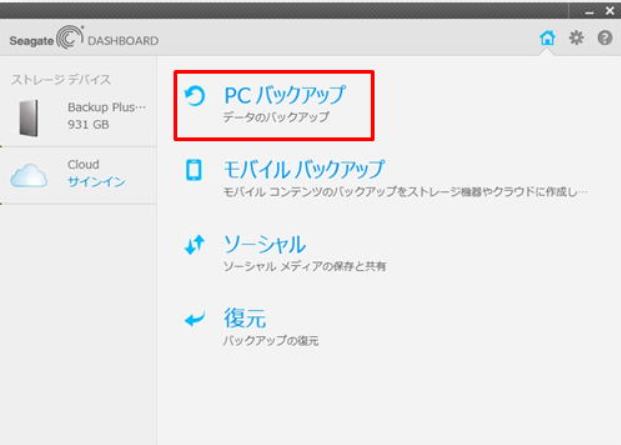This screenshot has height=445, width=621.
Task: Click the 931 GB capacity text
Action: [88, 125]
